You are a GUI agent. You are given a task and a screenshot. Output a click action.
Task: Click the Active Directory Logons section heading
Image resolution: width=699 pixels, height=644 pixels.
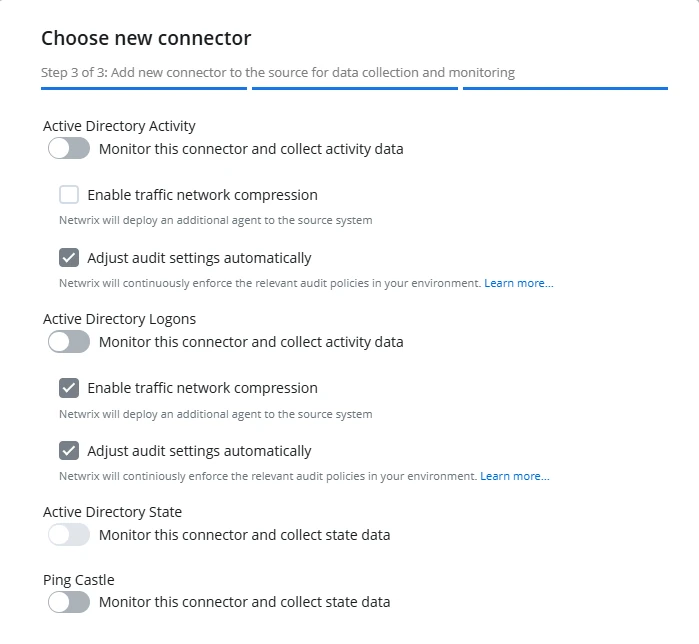119,319
